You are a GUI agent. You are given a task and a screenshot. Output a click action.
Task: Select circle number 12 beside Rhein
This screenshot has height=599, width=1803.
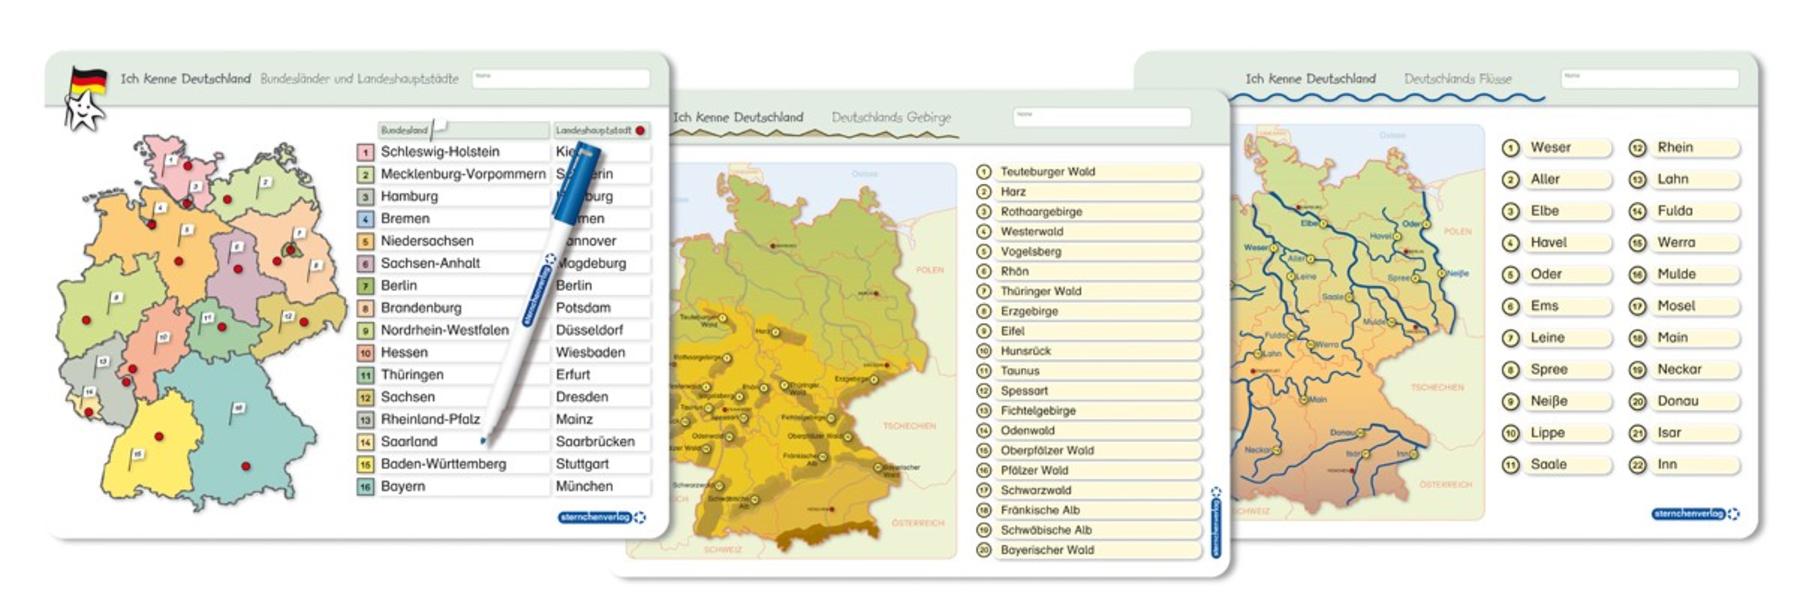[1637, 148]
